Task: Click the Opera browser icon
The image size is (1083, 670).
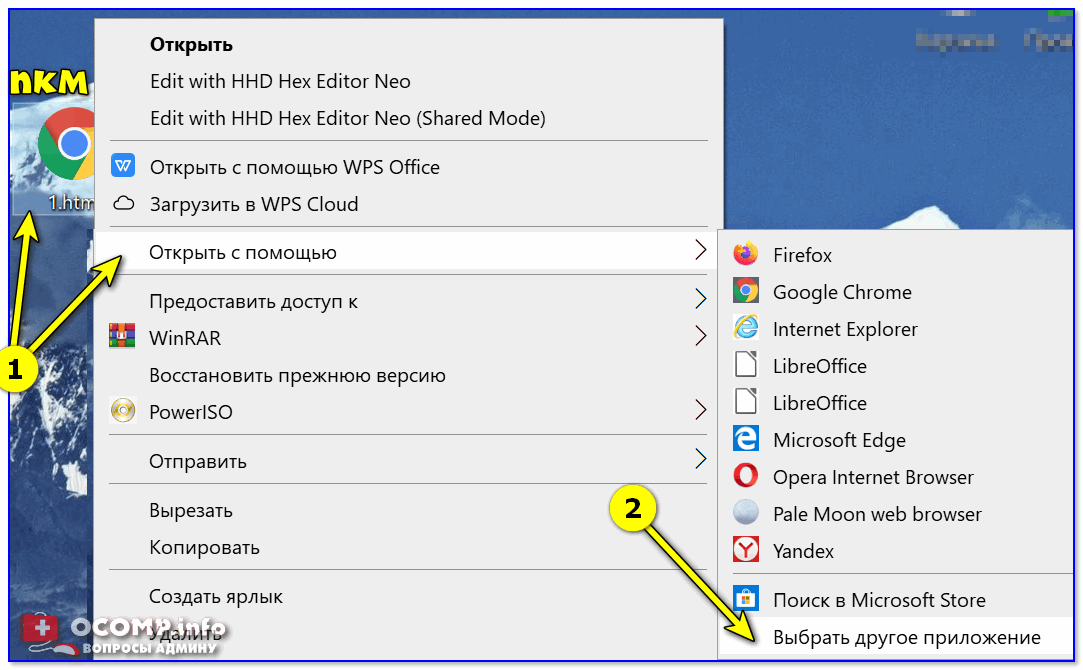Action: tap(746, 477)
